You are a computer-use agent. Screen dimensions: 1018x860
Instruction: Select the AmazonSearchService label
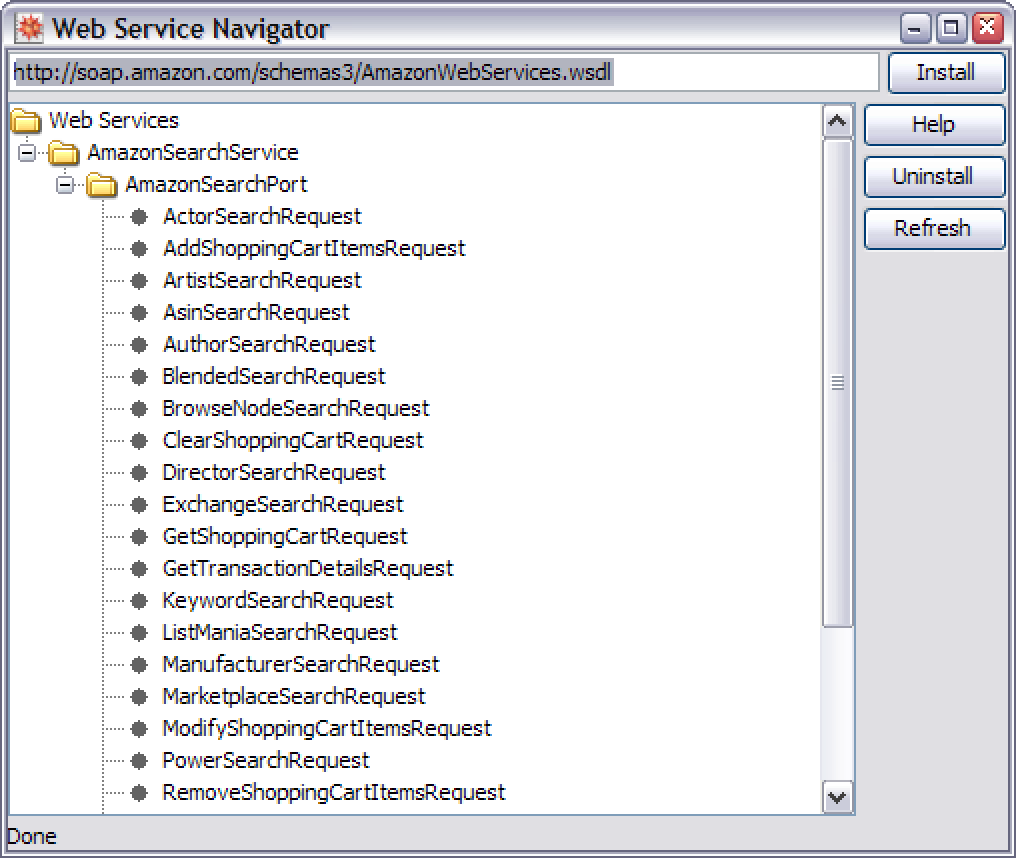pyautogui.click(x=193, y=153)
